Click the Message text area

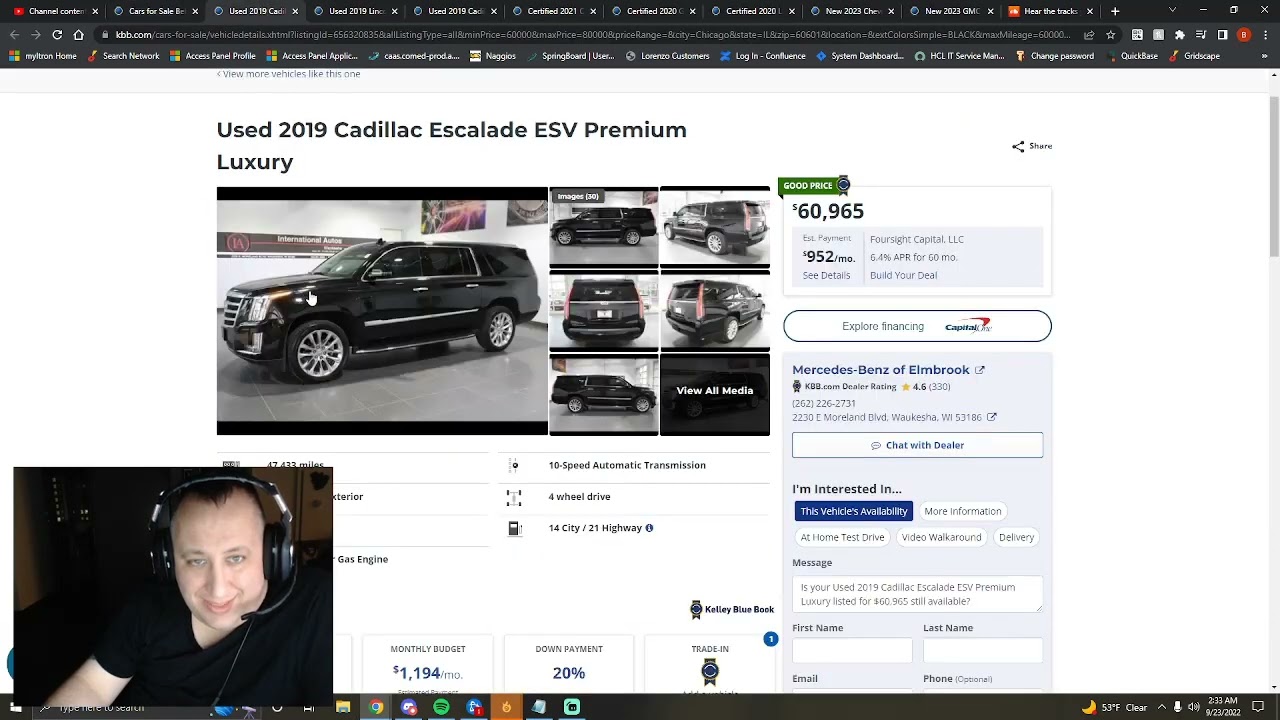pyautogui.click(x=917, y=594)
